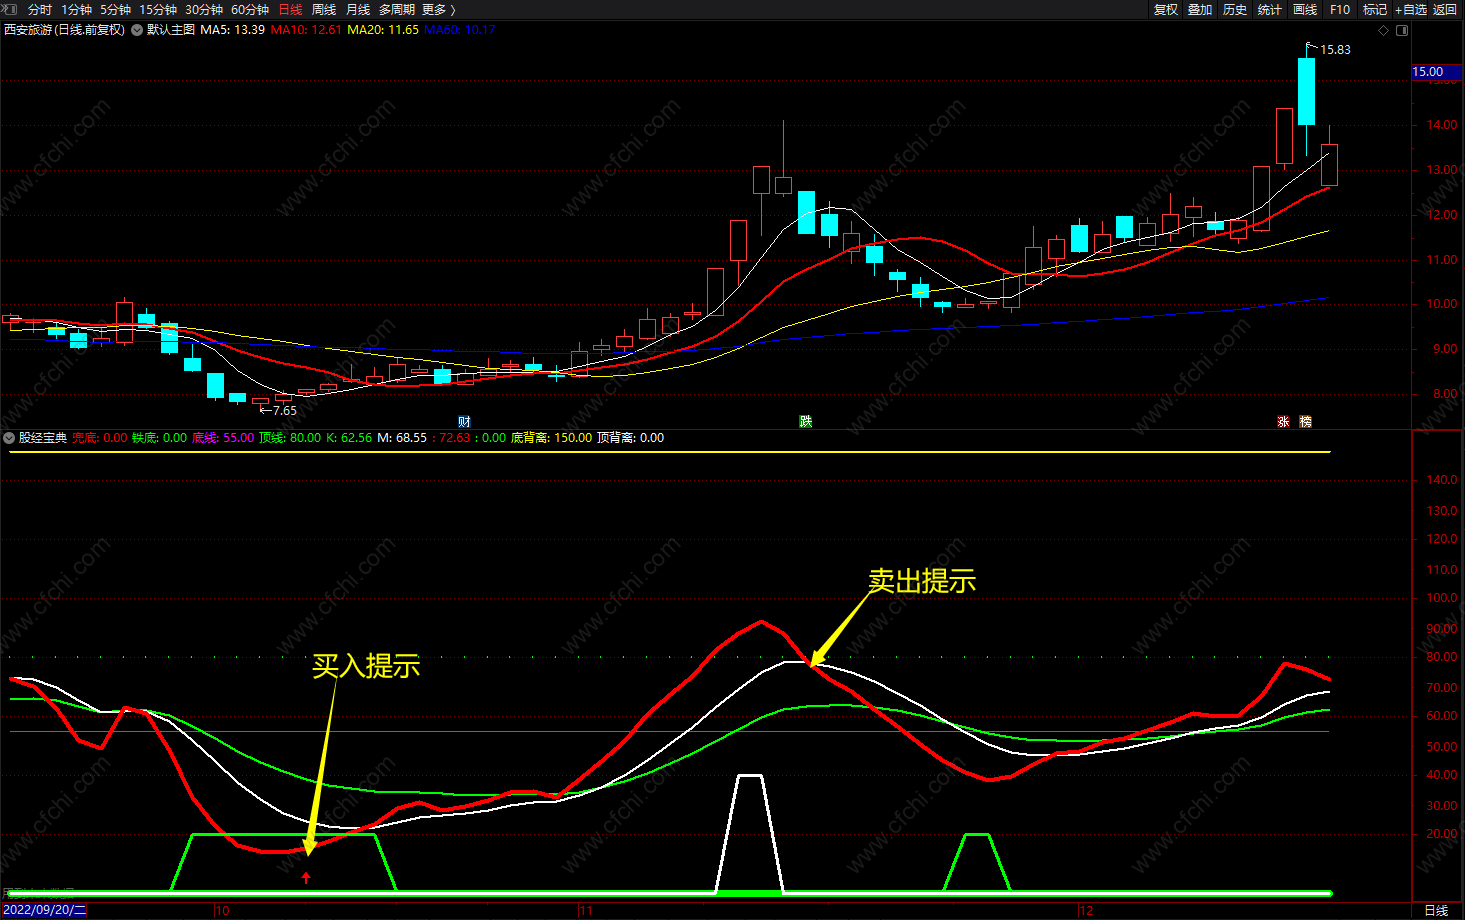This screenshot has width=1465, height=920.
Task: Click the 底背离: 150.00 indicator value
Action: click(551, 438)
